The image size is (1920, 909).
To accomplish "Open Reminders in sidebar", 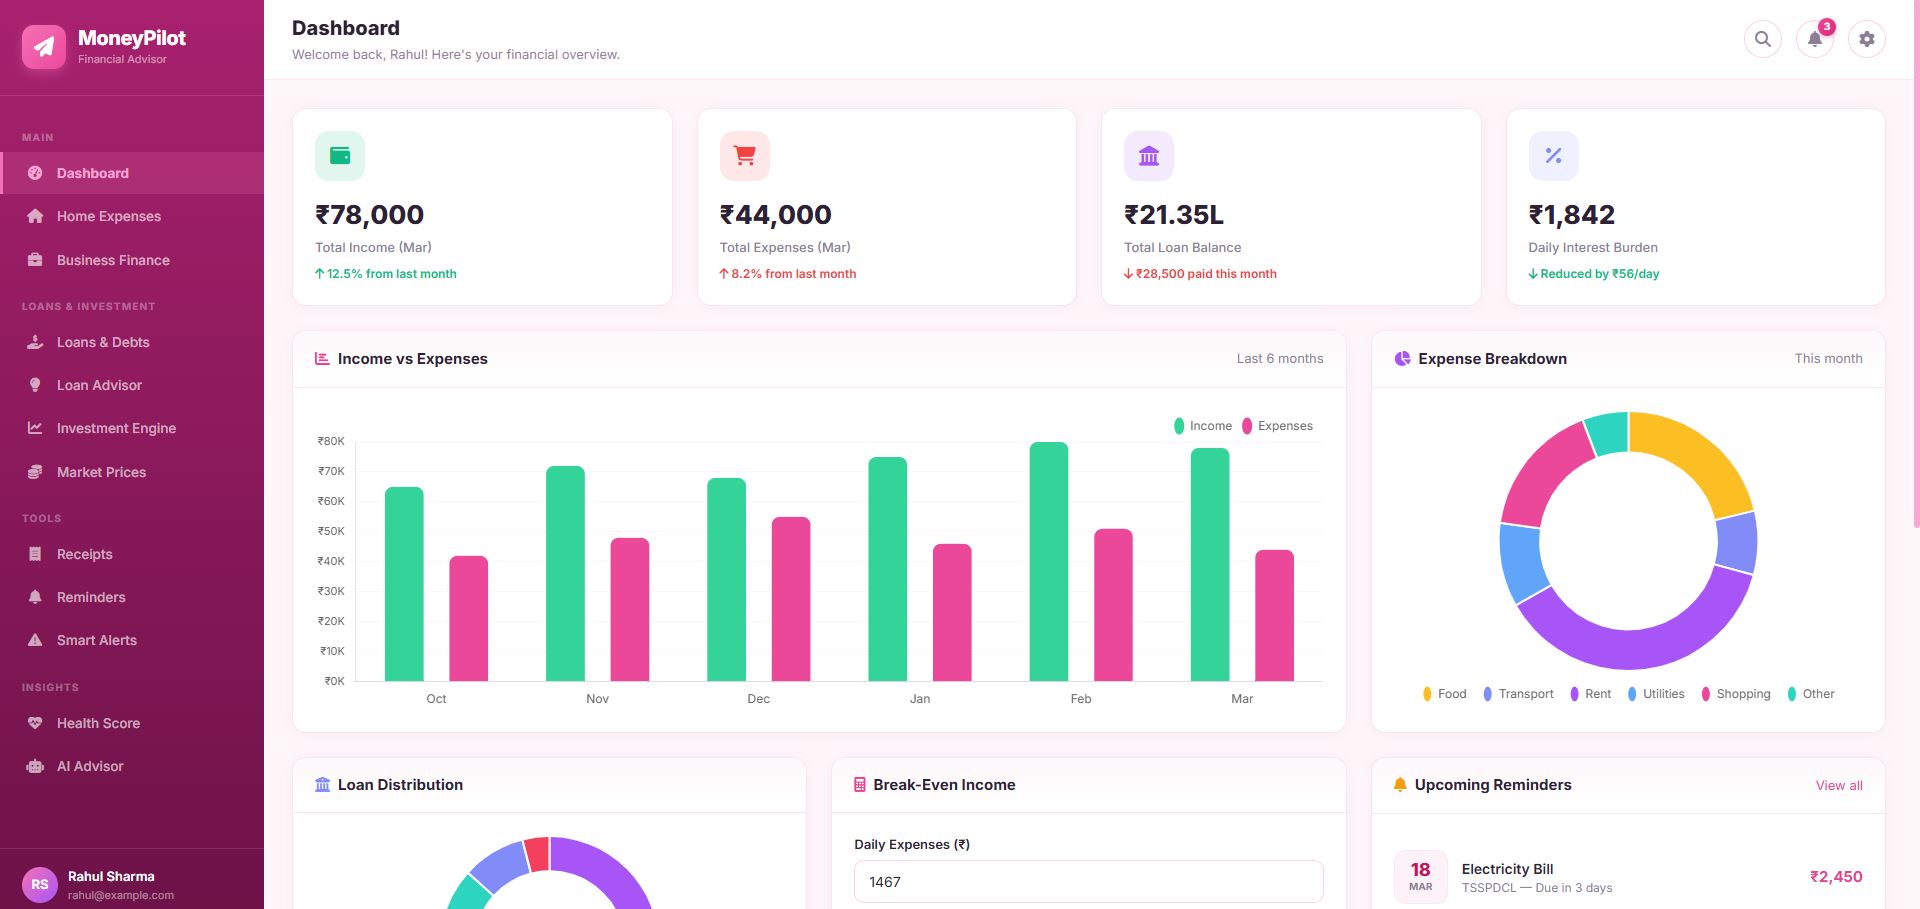I will (132, 597).
